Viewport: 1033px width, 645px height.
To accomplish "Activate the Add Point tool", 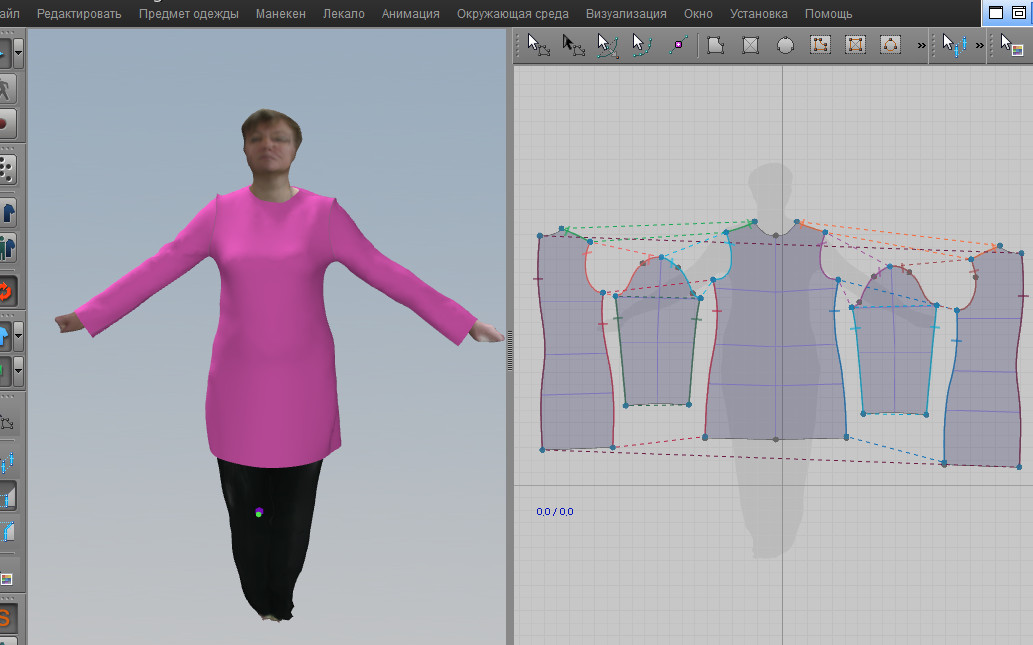I will pos(678,45).
